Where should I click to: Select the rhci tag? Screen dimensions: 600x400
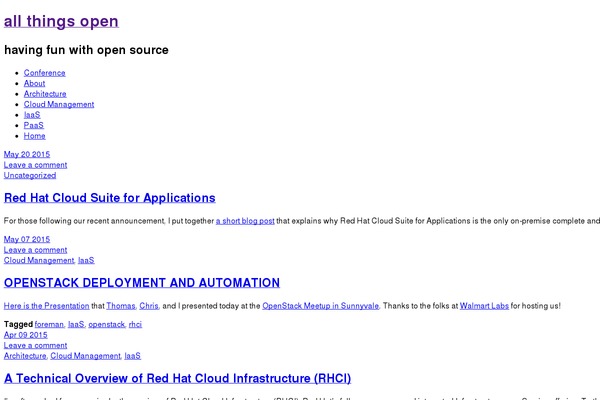[x=135, y=324]
